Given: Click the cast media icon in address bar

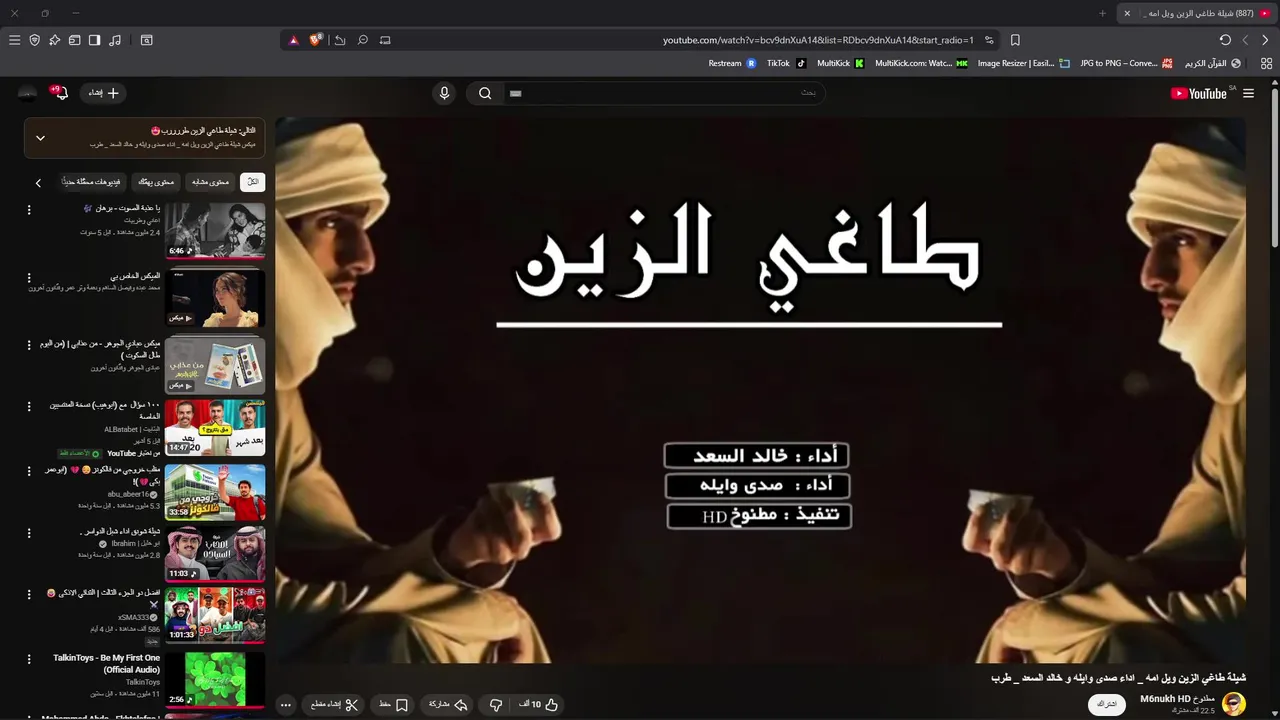Looking at the screenshot, I should pyautogui.click(x=385, y=40).
